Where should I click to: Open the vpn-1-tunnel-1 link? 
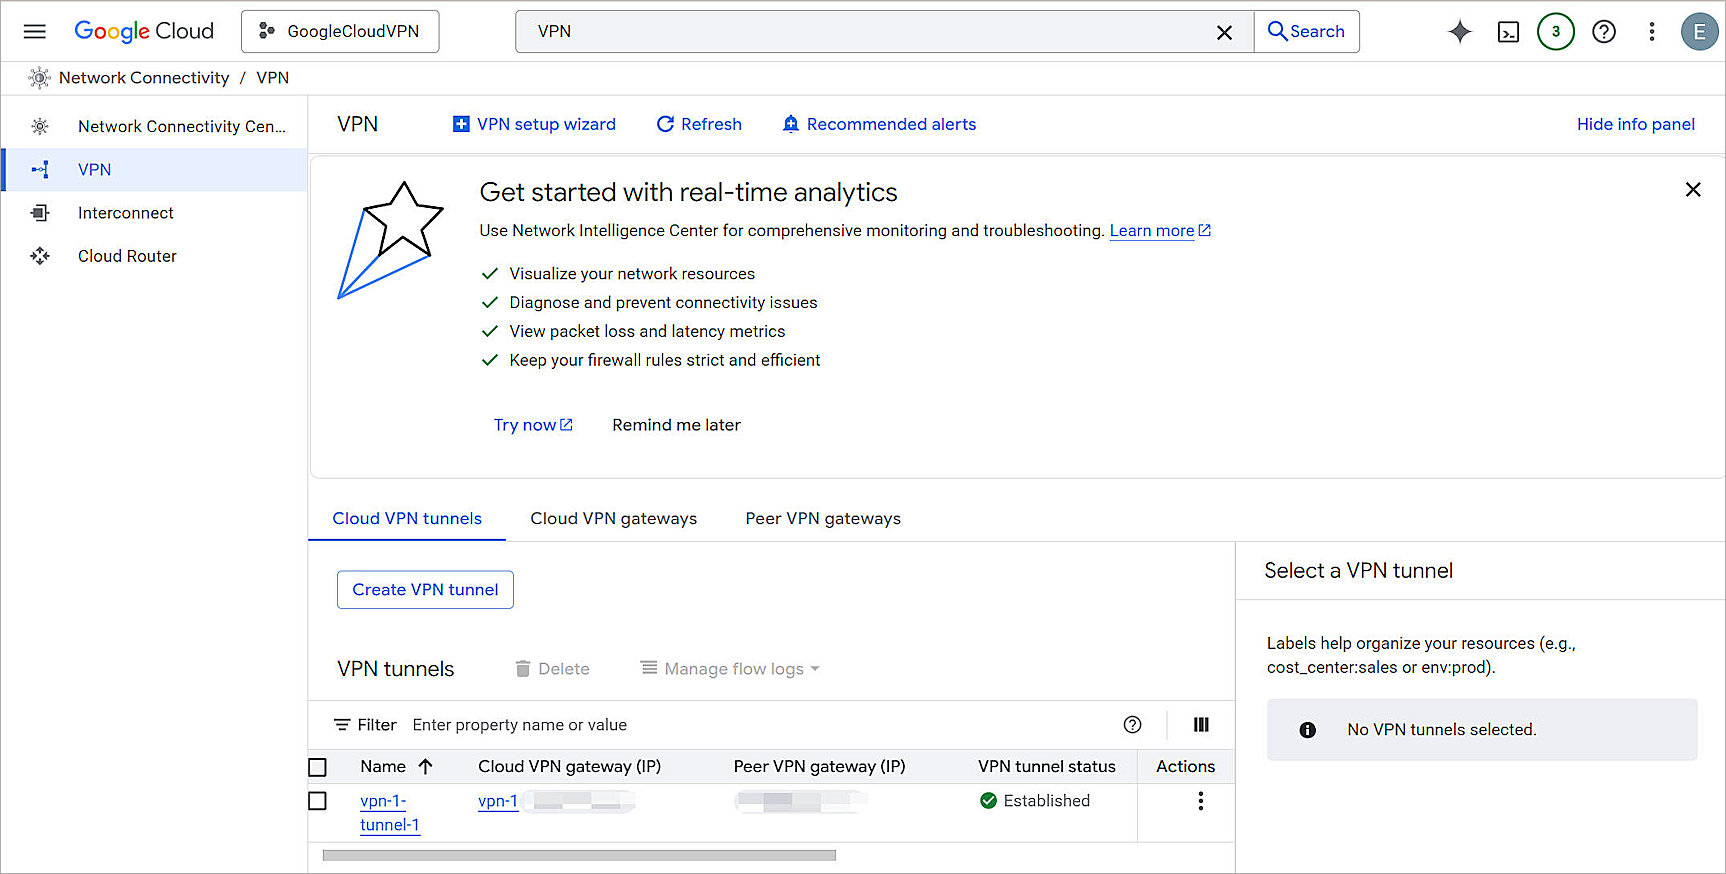coord(389,813)
